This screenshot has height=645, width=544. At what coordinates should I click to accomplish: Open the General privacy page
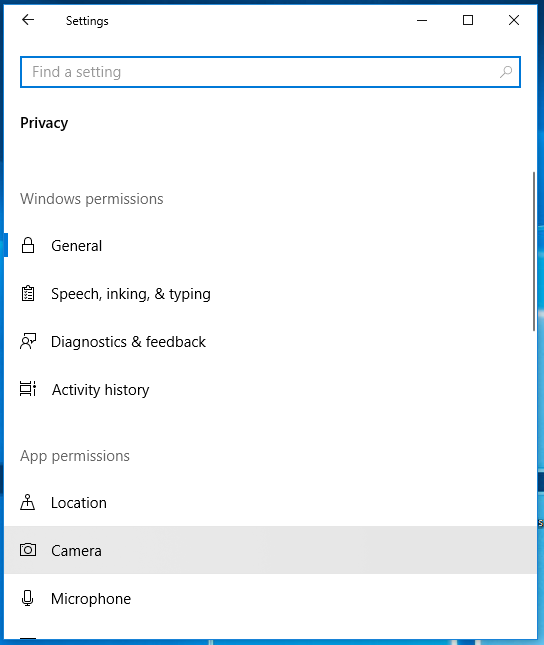[x=270, y=246]
